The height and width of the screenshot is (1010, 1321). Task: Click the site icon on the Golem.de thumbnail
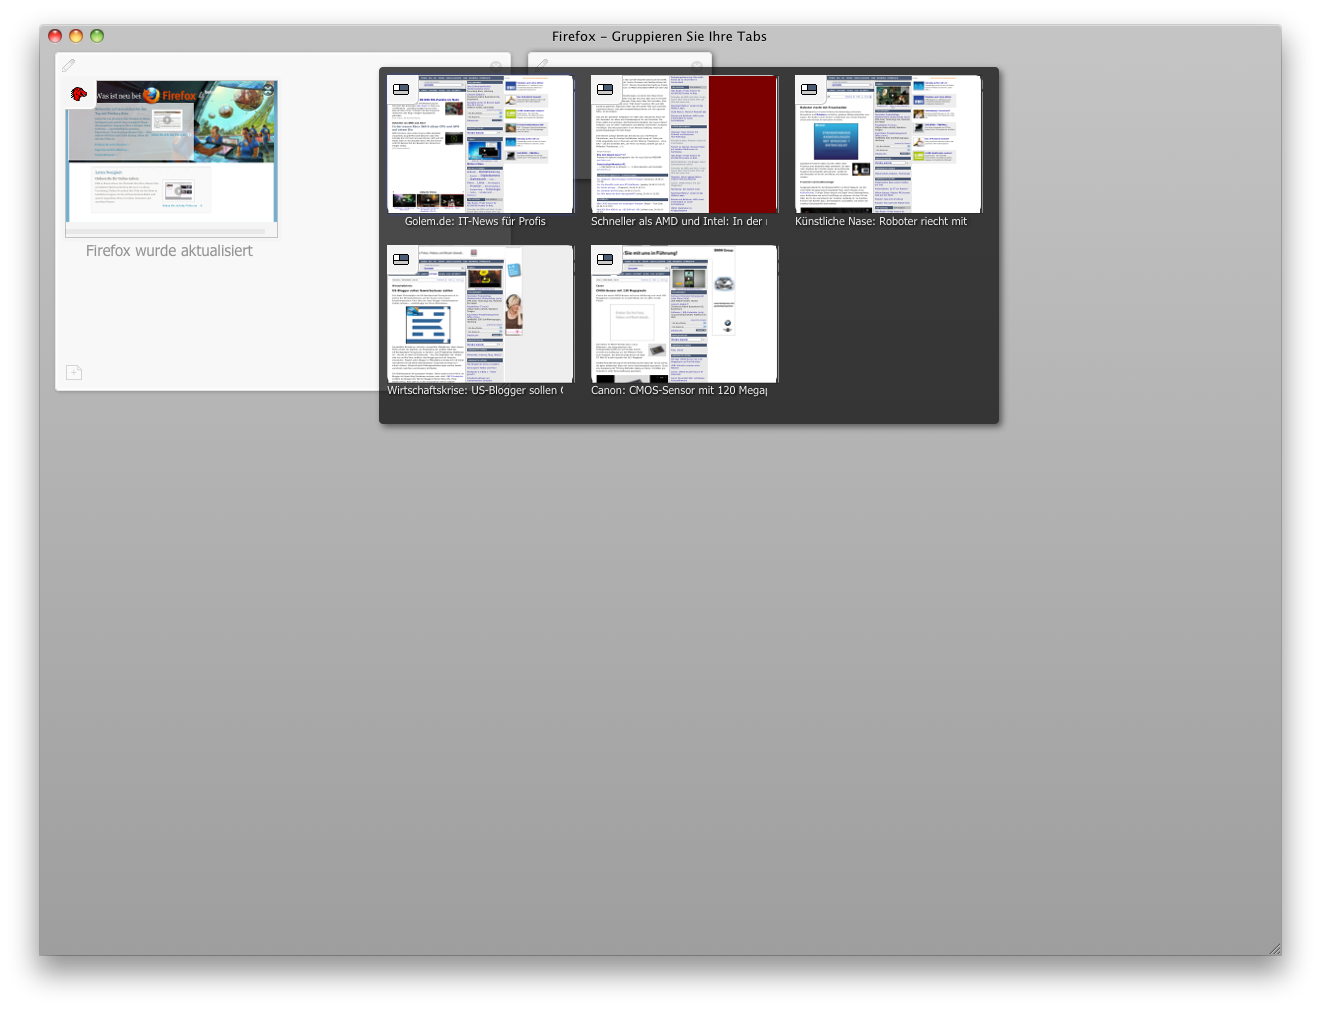(400, 89)
